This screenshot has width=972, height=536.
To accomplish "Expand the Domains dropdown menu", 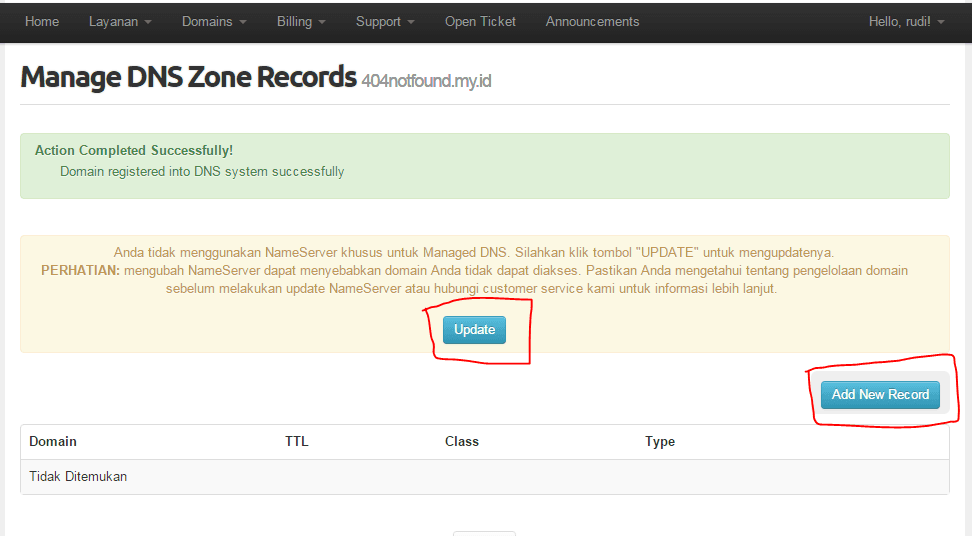I will click(x=214, y=22).
